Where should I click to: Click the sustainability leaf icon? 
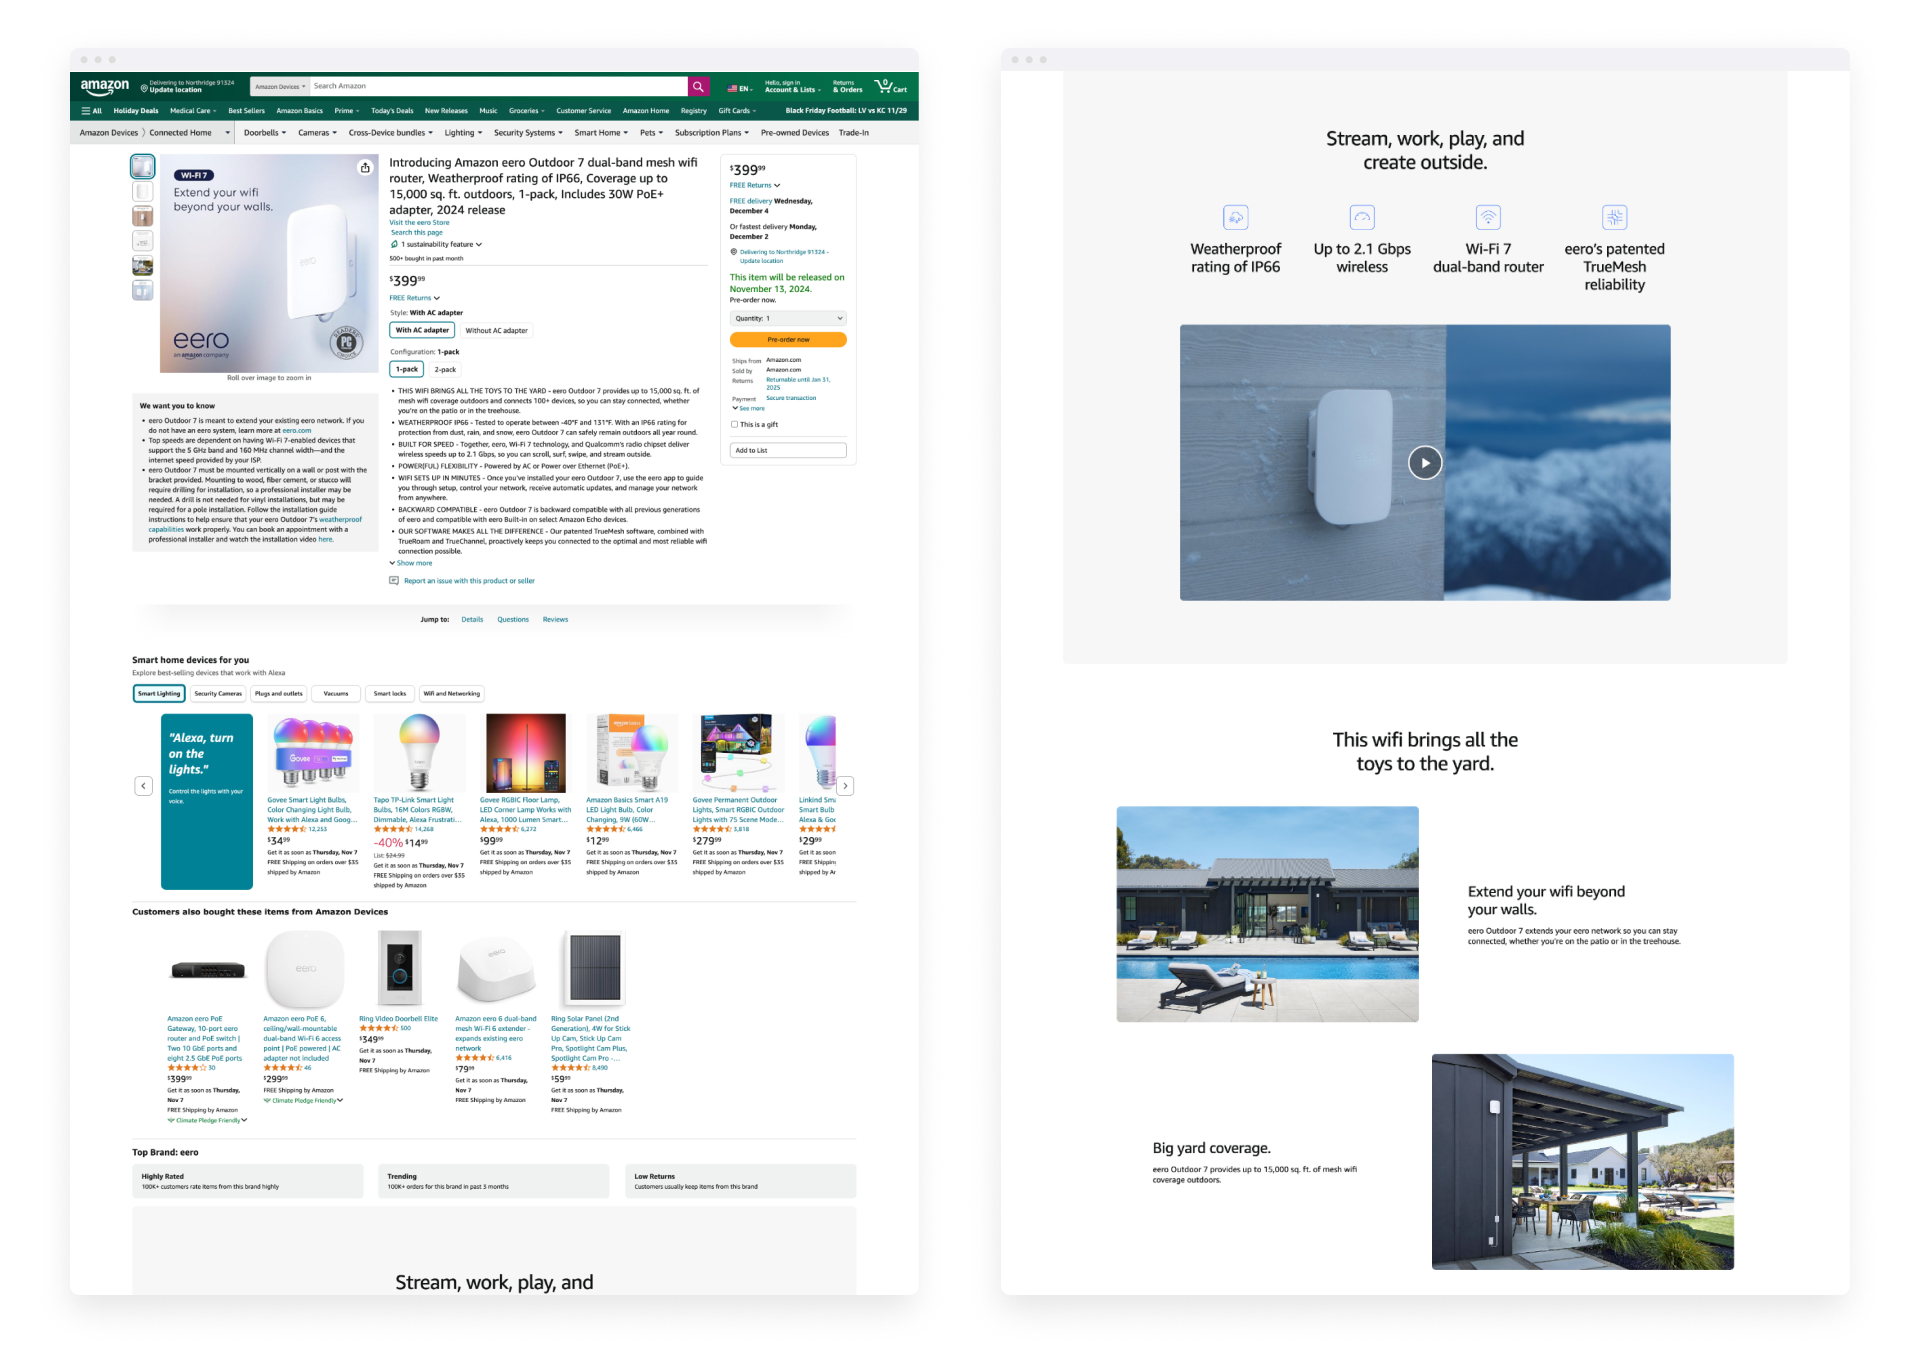[394, 244]
